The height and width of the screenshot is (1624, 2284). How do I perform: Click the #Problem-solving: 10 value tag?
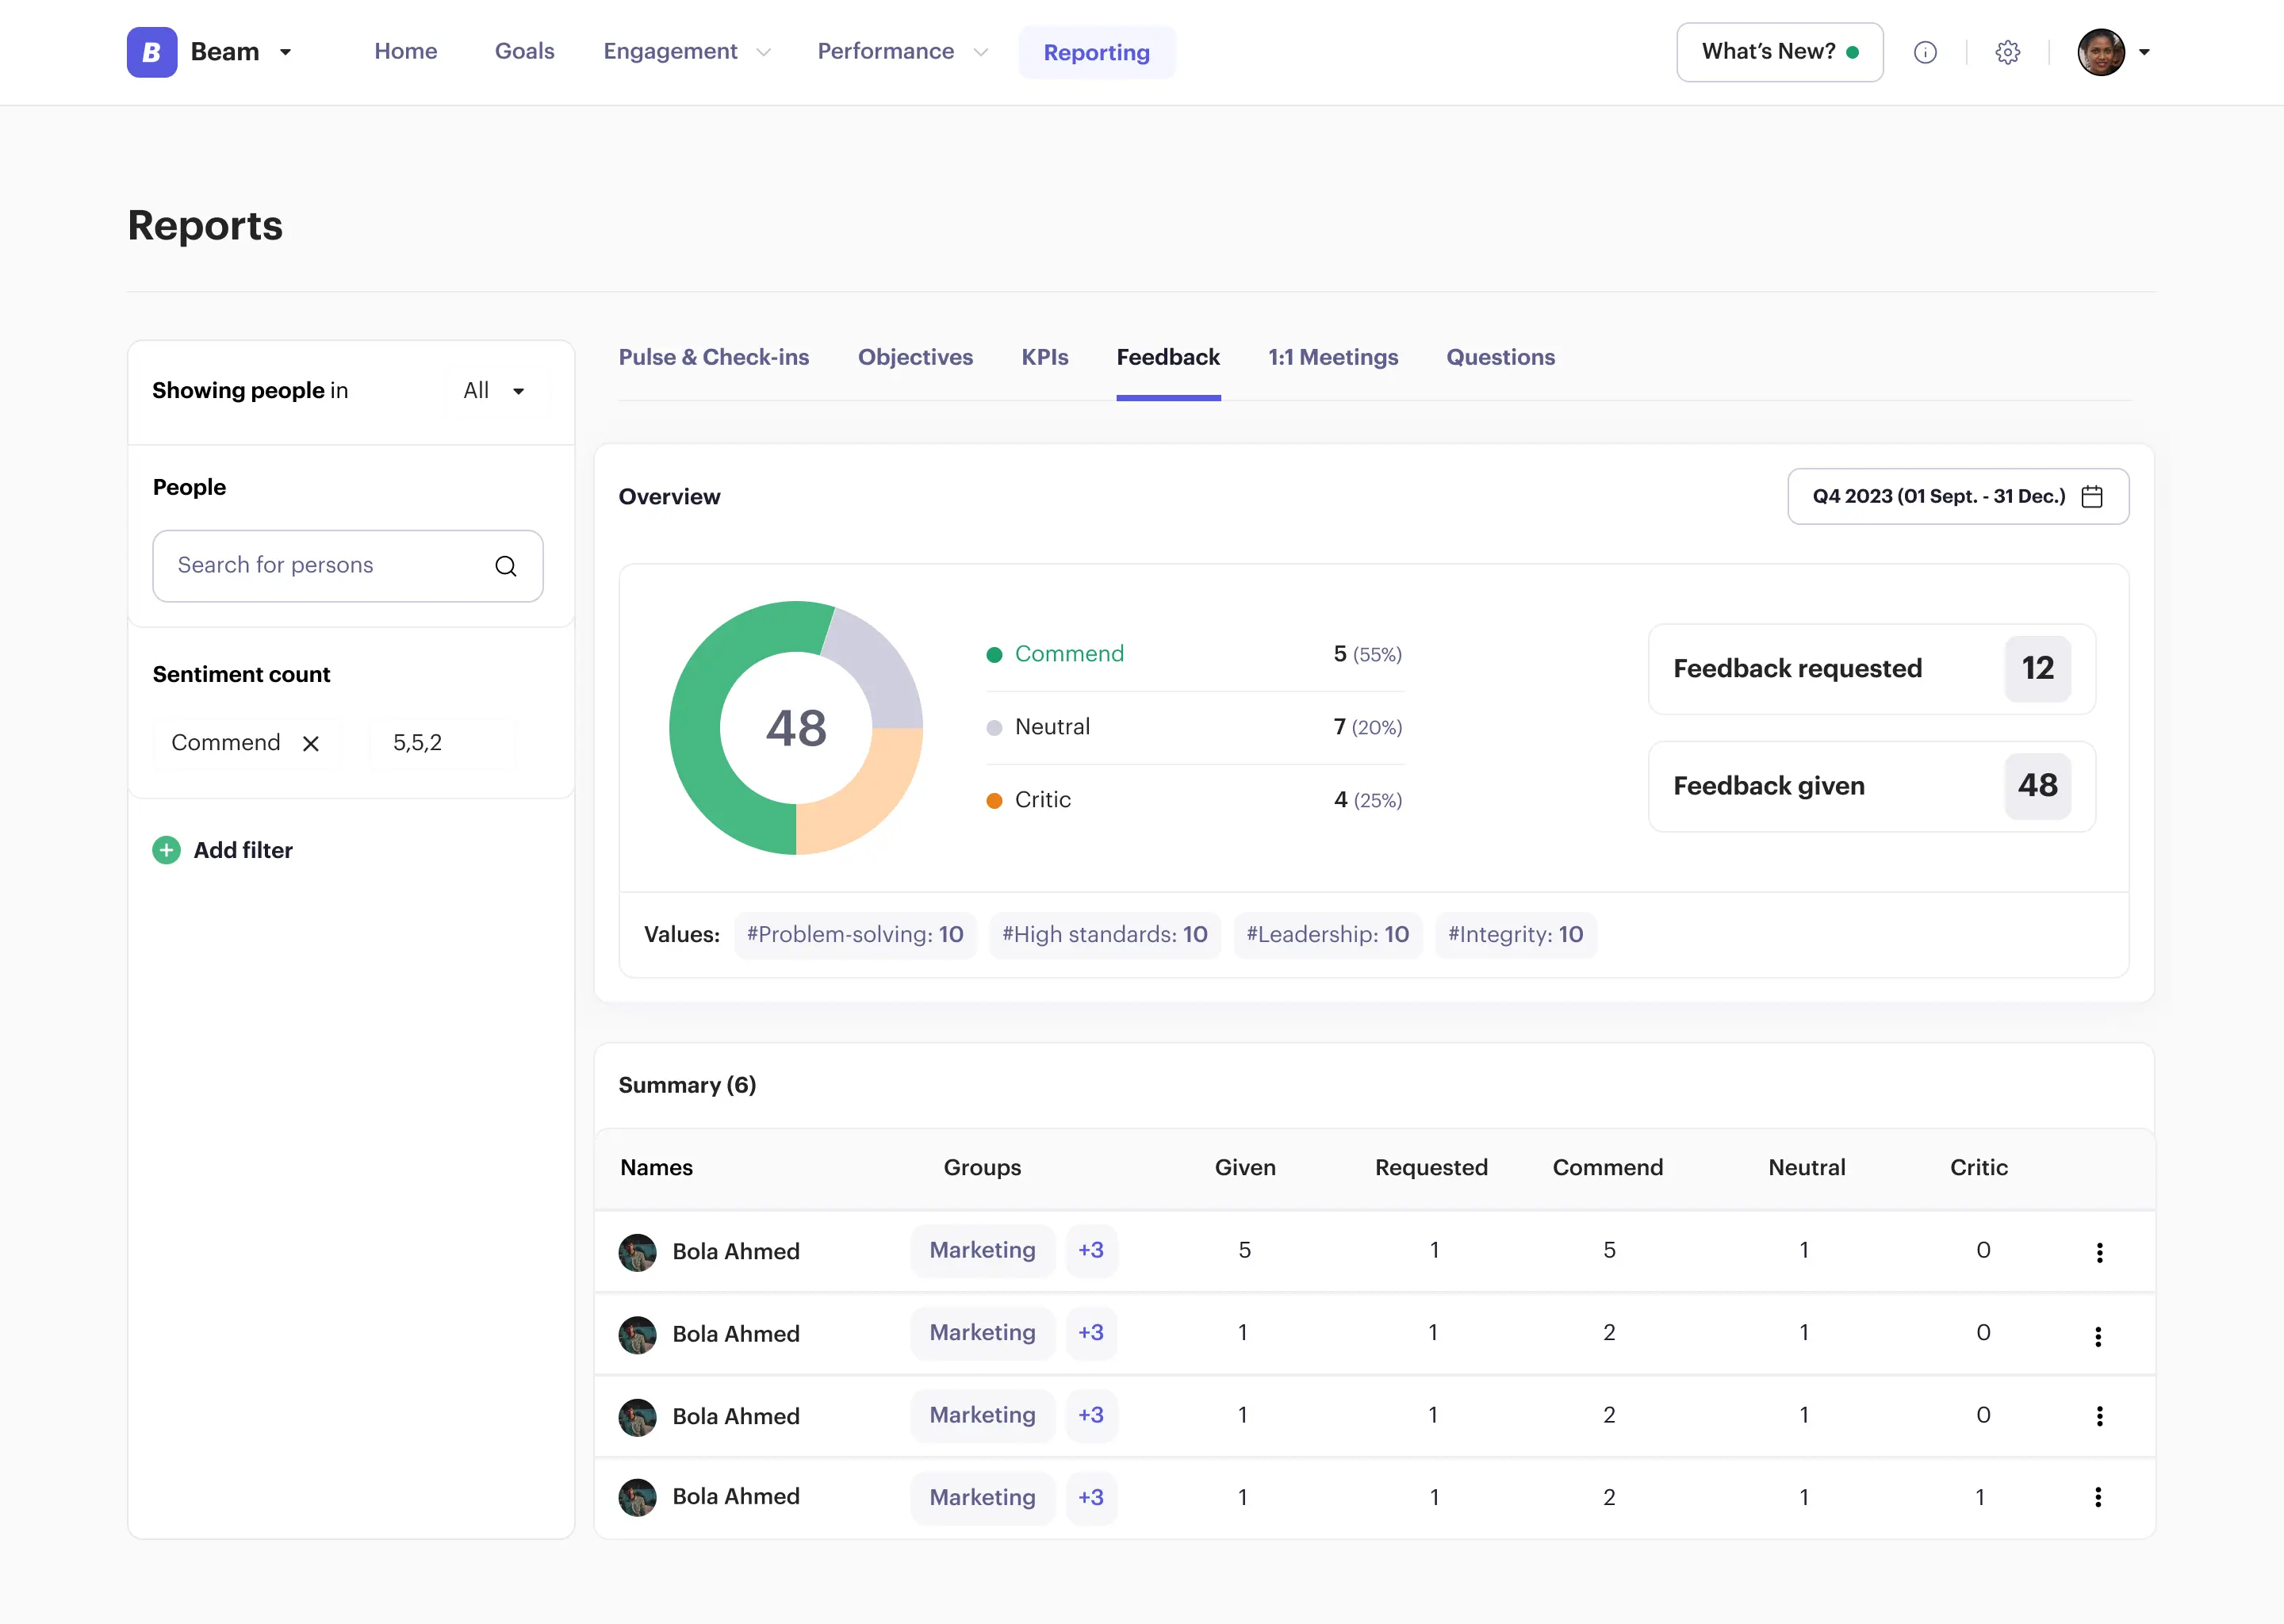click(x=855, y=935)
